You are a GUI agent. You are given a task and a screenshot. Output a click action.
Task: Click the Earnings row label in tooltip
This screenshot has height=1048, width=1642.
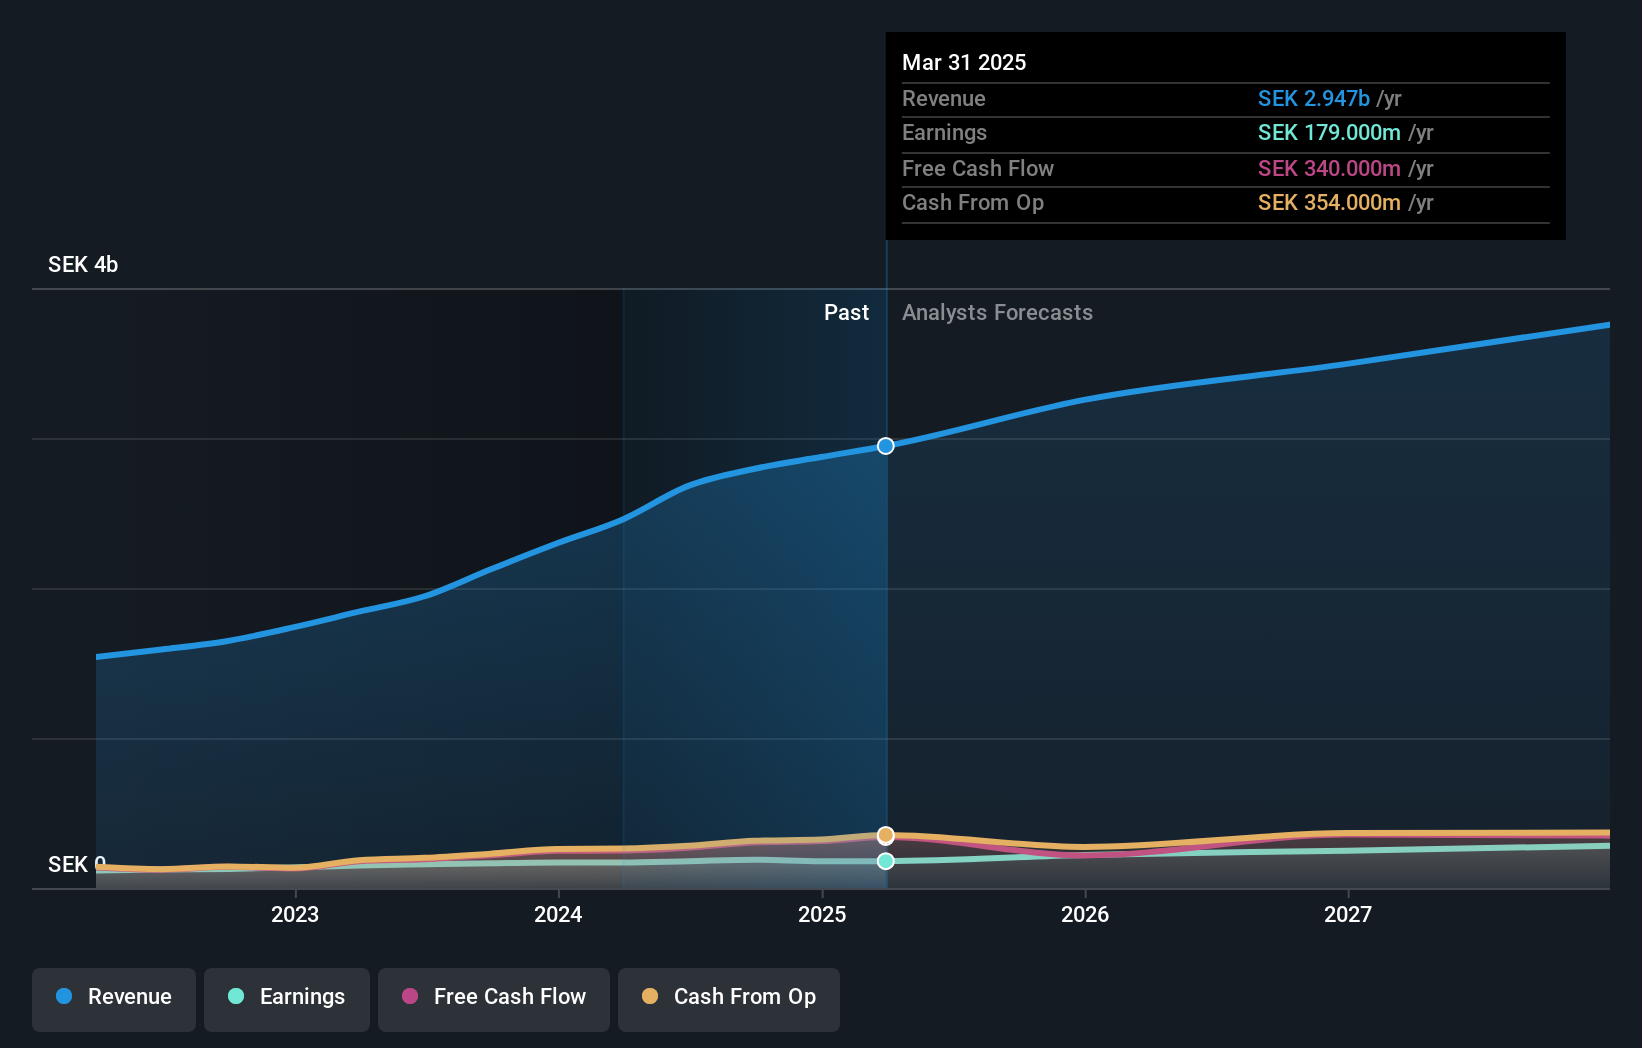click(944, 132)
